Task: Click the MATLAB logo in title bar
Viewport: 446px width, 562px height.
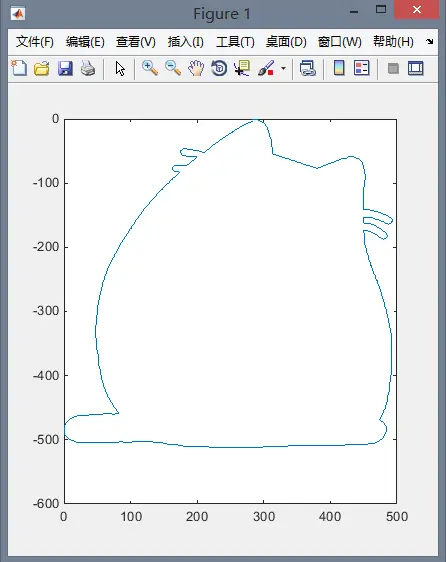Action: (x=18, y=14)
